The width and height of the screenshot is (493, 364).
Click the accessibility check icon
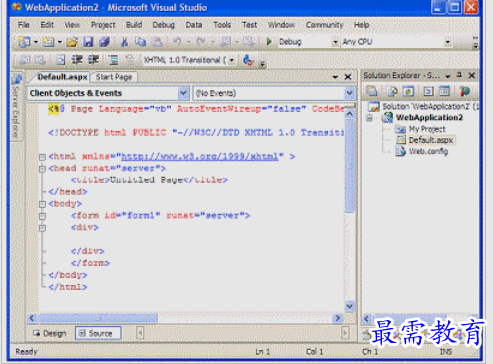pyautogui.click(x=248, y=60)
